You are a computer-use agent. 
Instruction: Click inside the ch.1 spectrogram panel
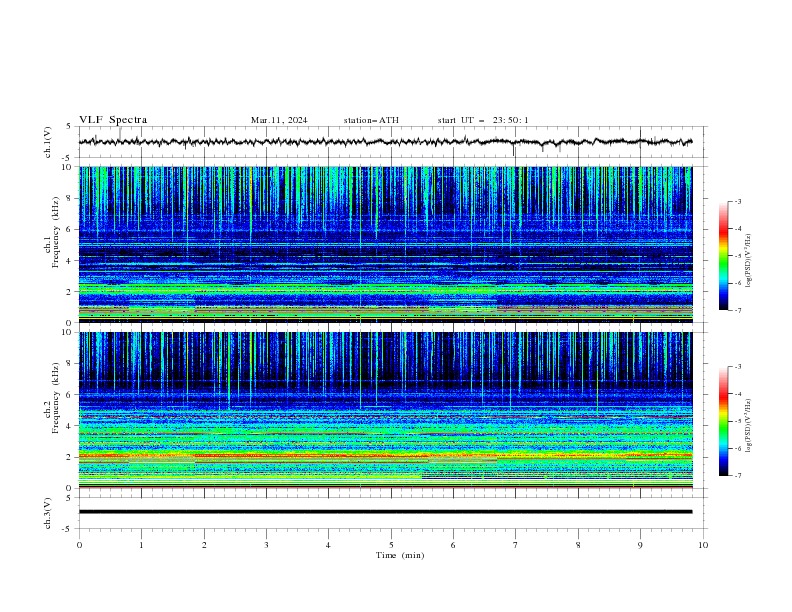click(385, 244)
